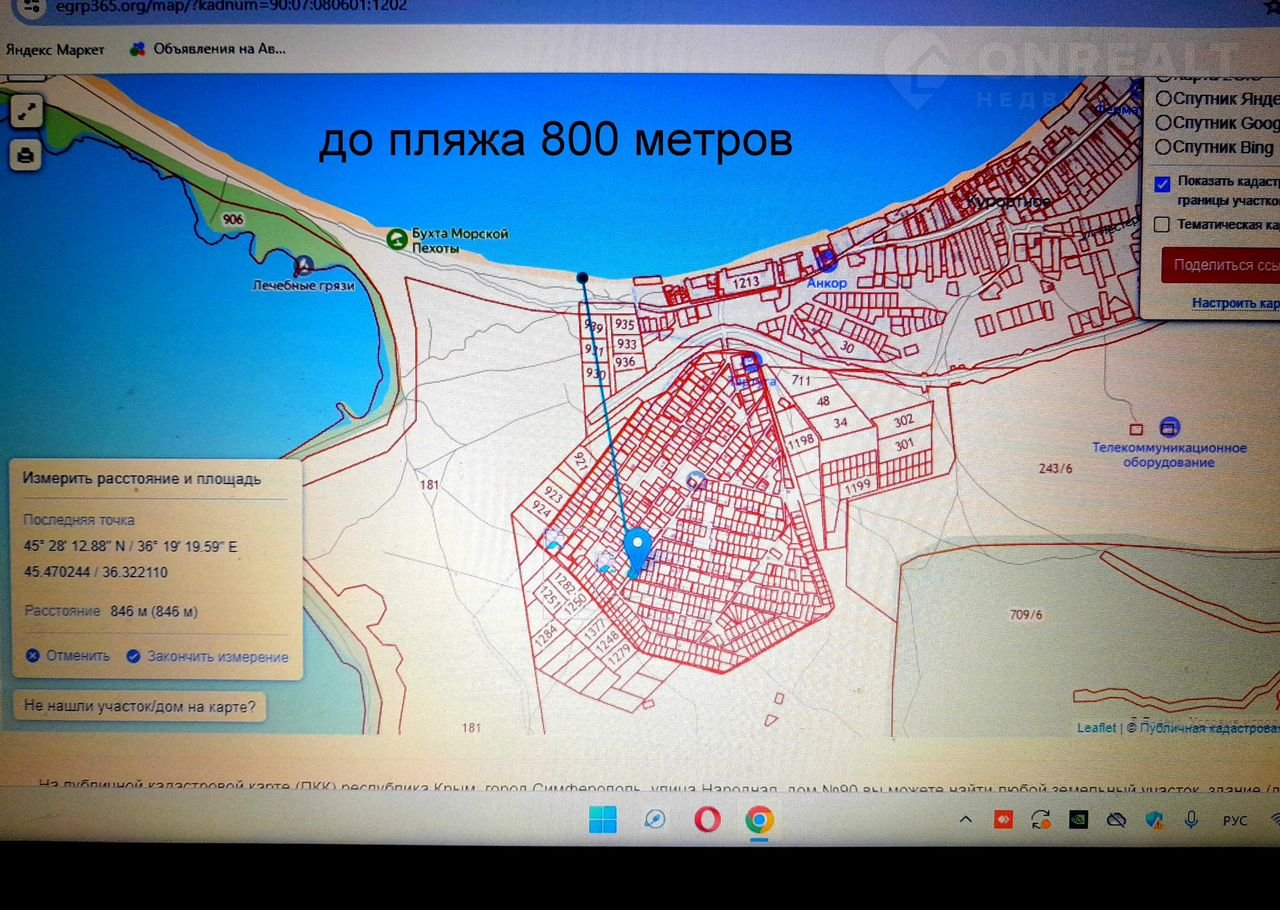Select the Спутник Яндекс map layer
Image resolution: width=1280 pixels, height=910 pixels.
pos(1164,98)
